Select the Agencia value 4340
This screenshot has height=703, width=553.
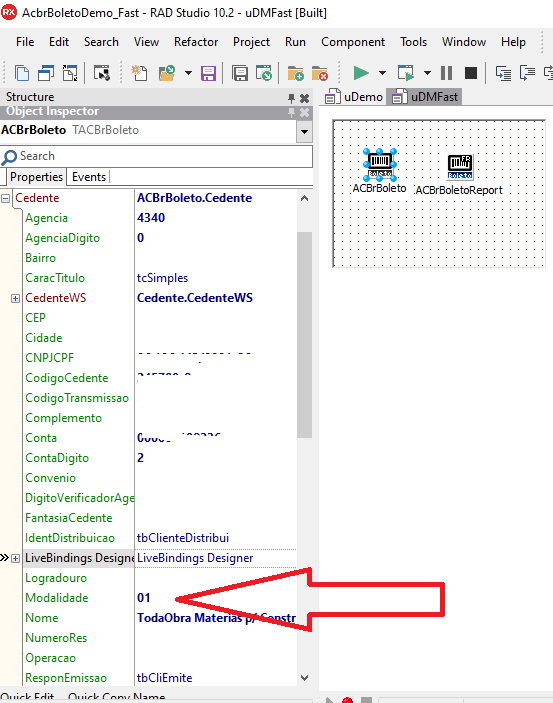pos(151,218)
